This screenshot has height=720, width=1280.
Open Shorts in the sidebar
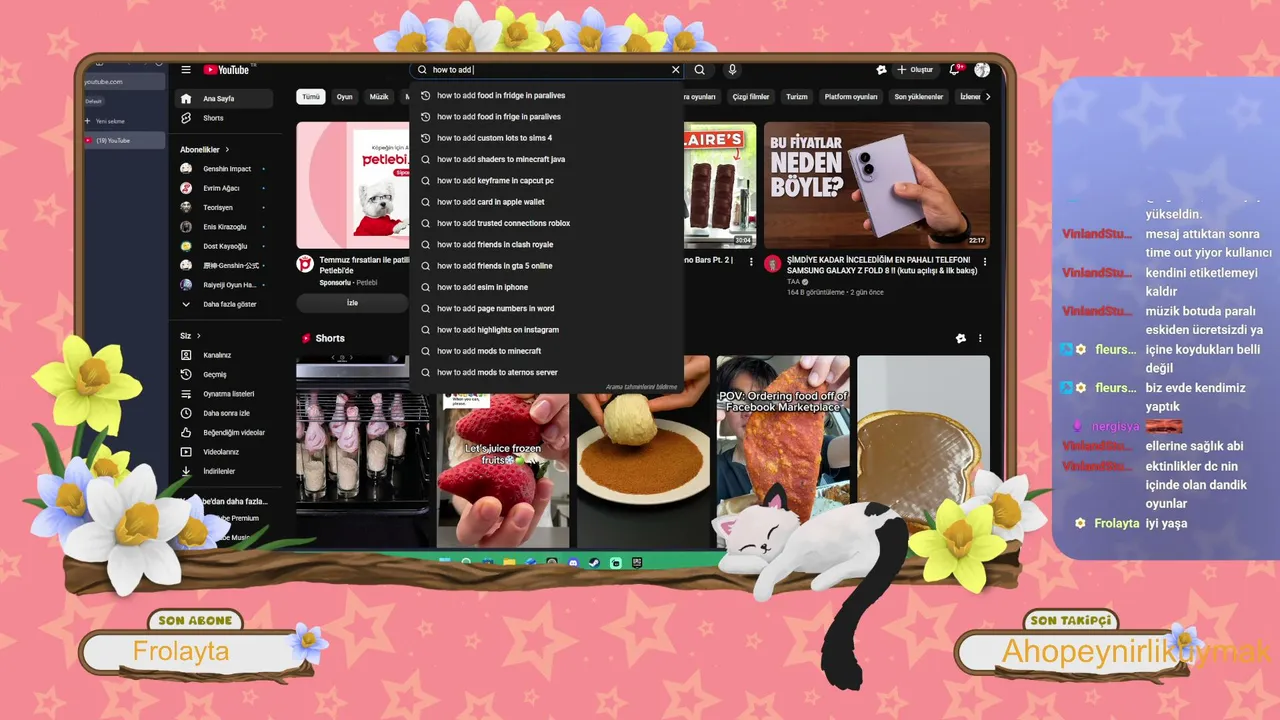coord(222,118)
